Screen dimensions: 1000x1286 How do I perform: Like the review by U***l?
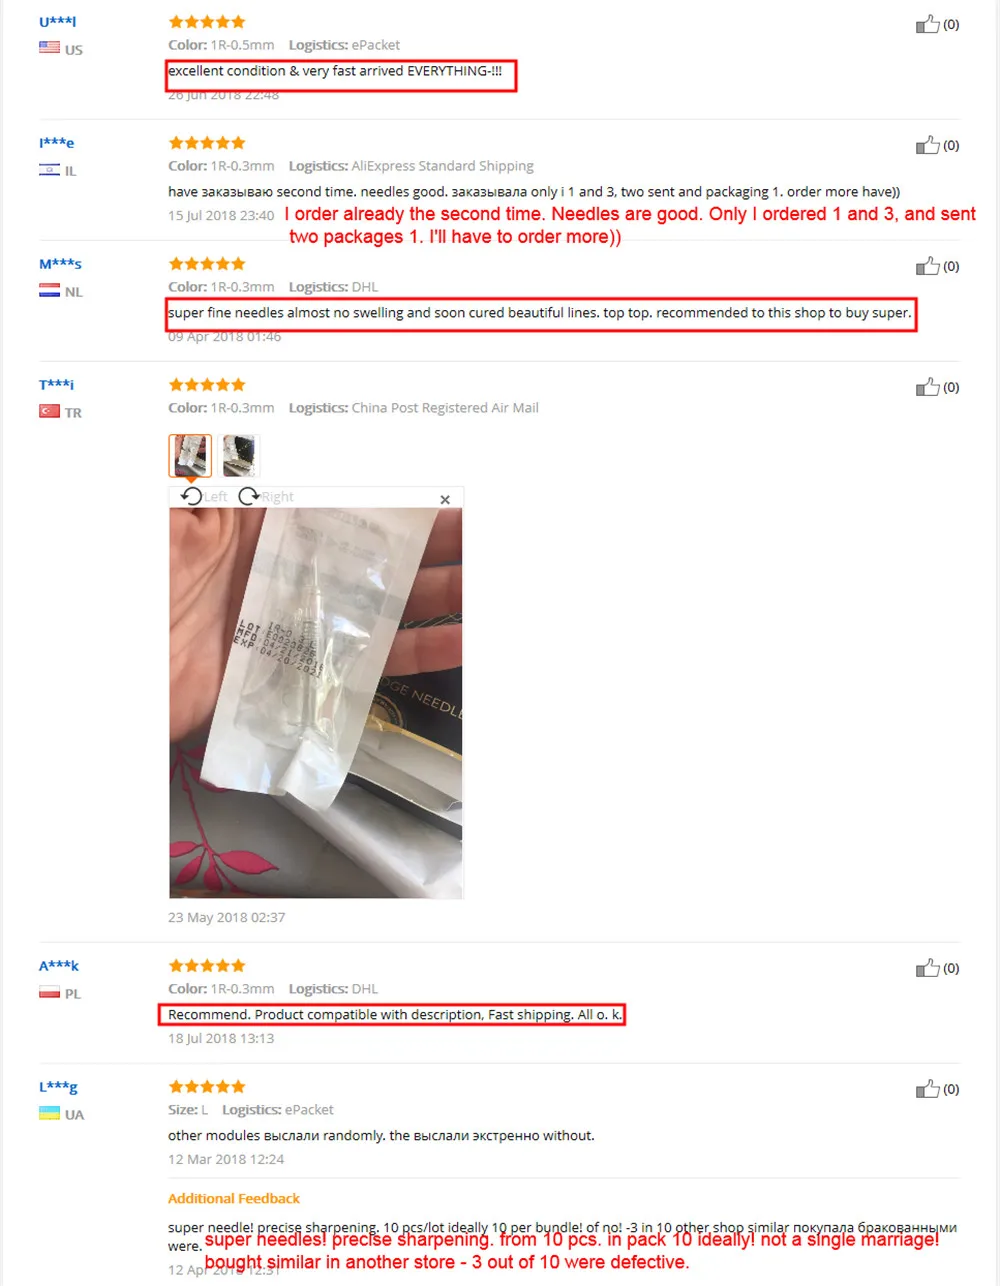pyautogui.click(x=928, y=24)
